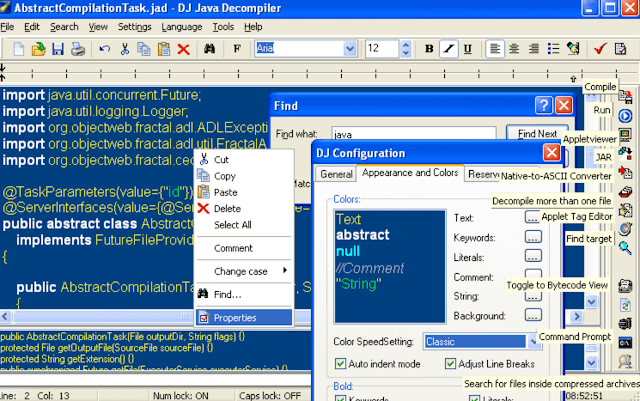Image resolution: width=640 pixels, height=401 pixels.
Task: Save the file with the floppy icon
Action: (x=58, y=49)
